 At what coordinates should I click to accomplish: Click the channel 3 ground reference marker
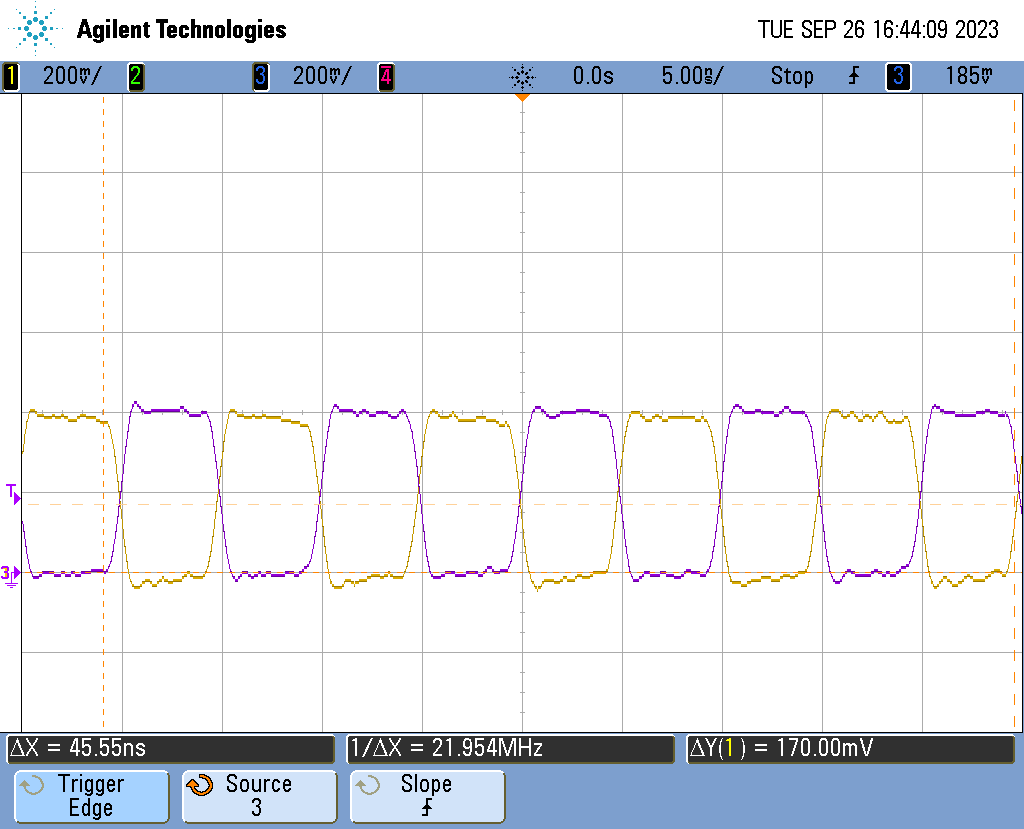point(10,576)
